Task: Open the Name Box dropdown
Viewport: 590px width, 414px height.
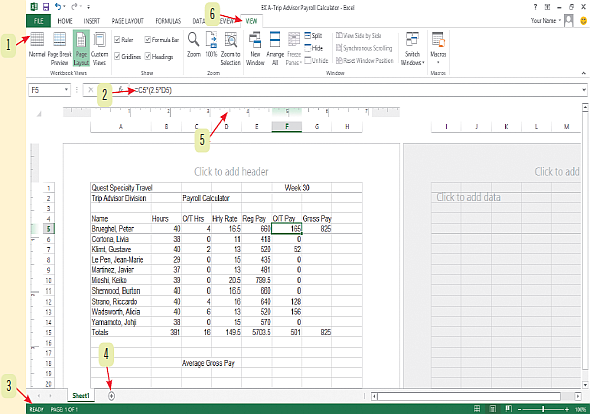Action: click(66, 90)
